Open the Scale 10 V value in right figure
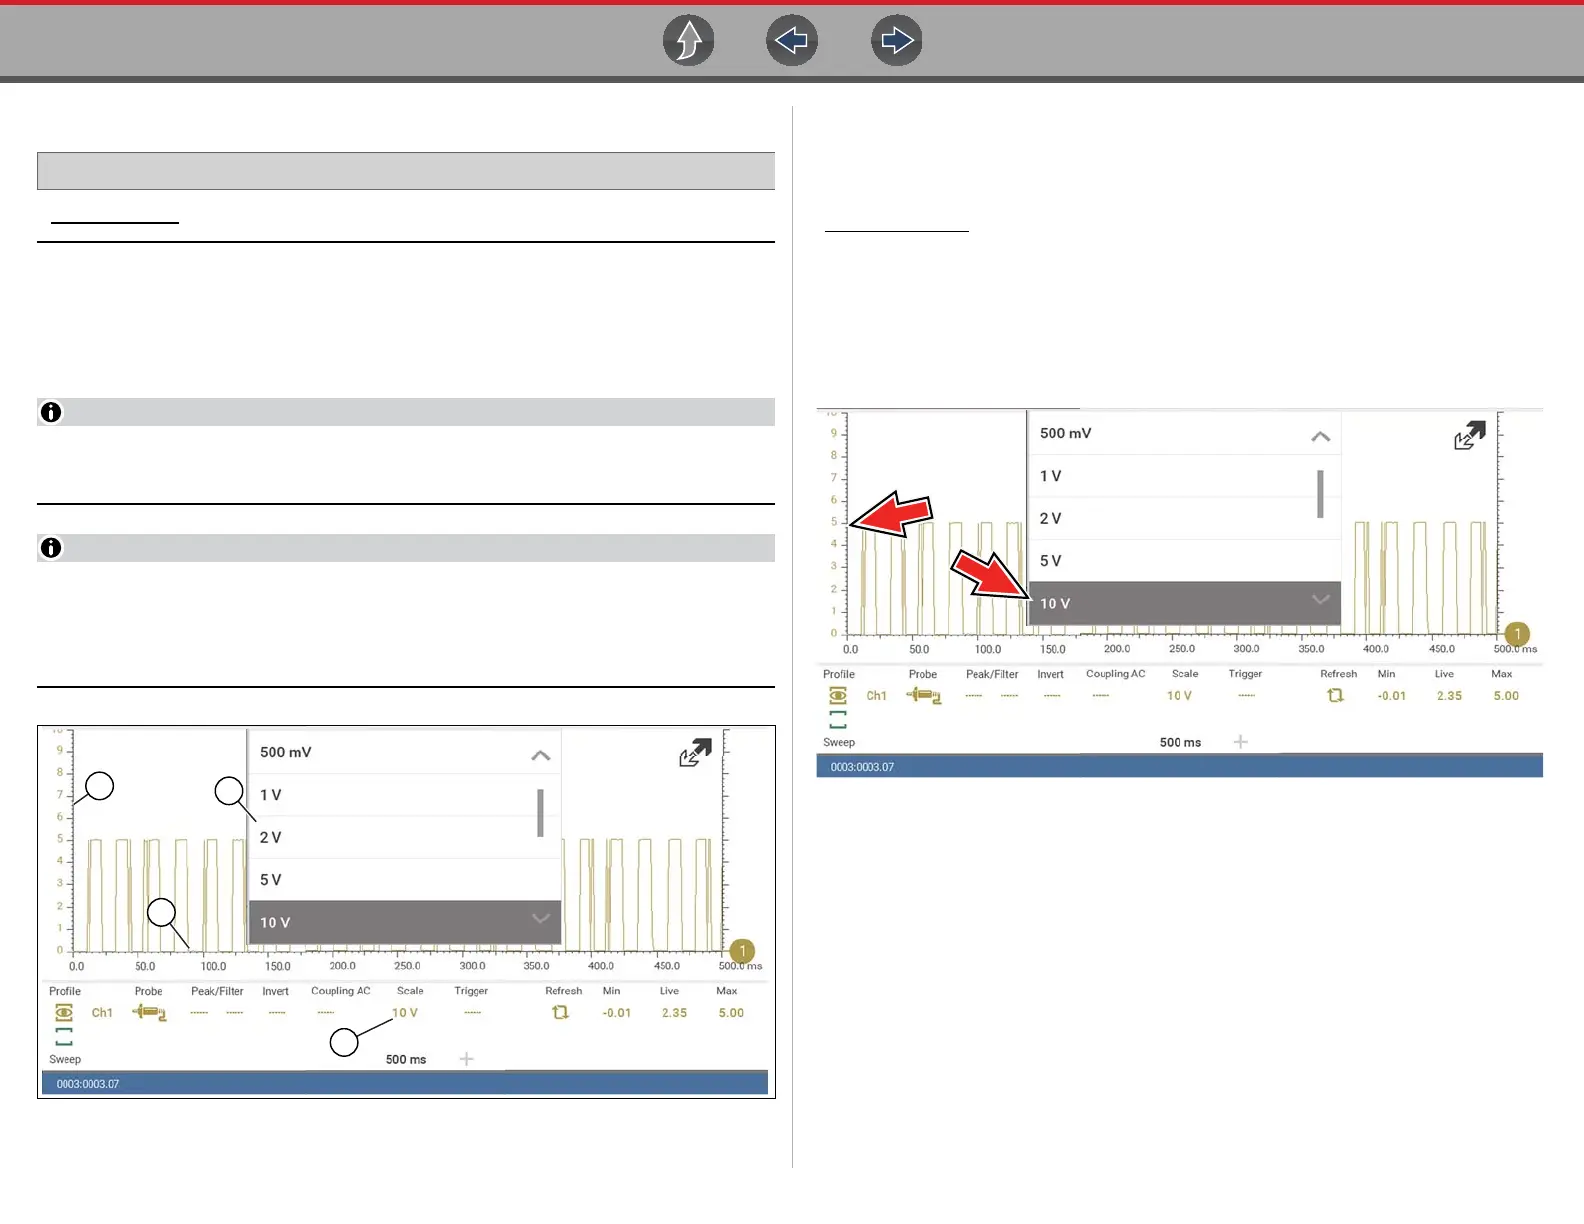The image size is (1584, 1224). pyautogui.click(x=1180, y=696)
